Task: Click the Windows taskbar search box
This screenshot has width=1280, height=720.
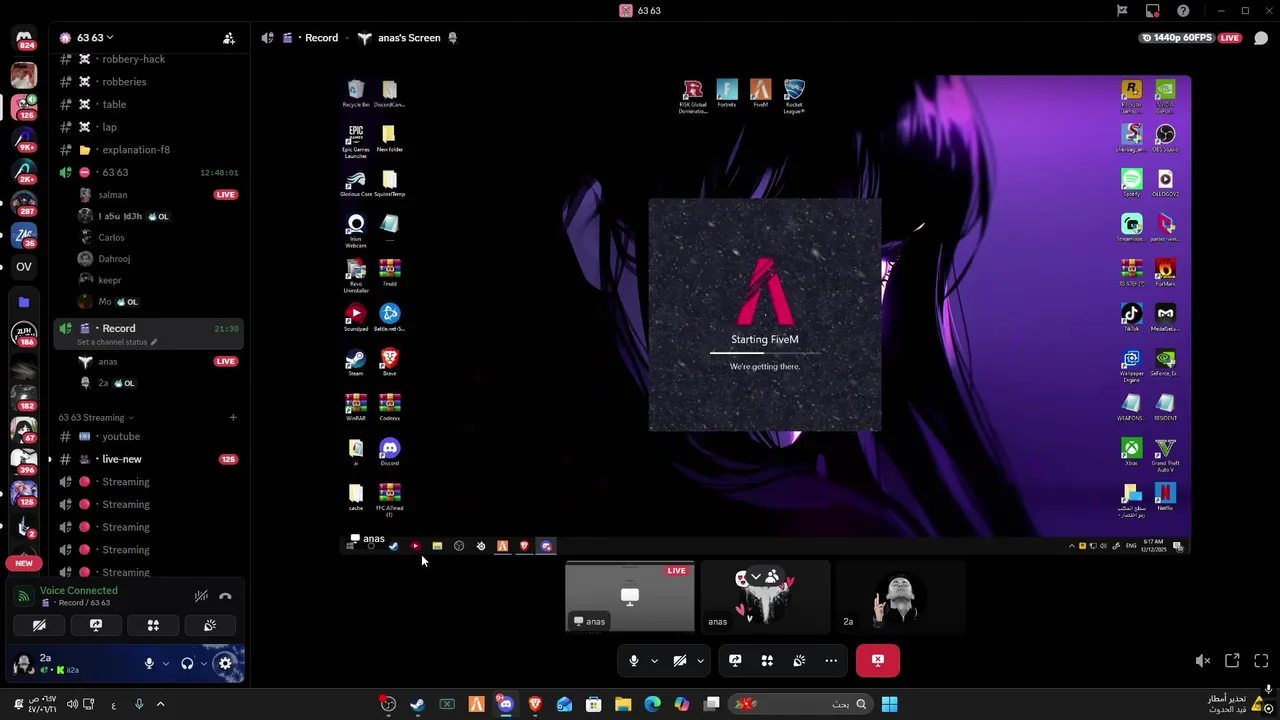Action: (x=800, y=704)
